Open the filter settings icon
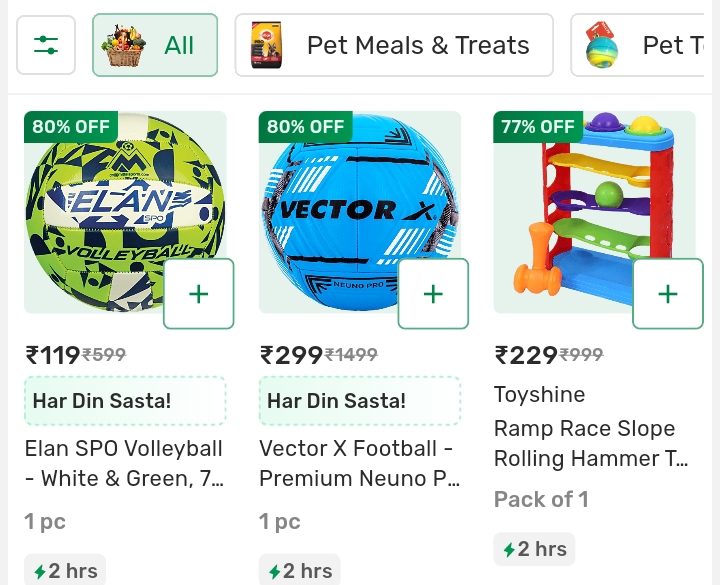The width and height of the screenshot is (720, 585). tap(46, 45)
